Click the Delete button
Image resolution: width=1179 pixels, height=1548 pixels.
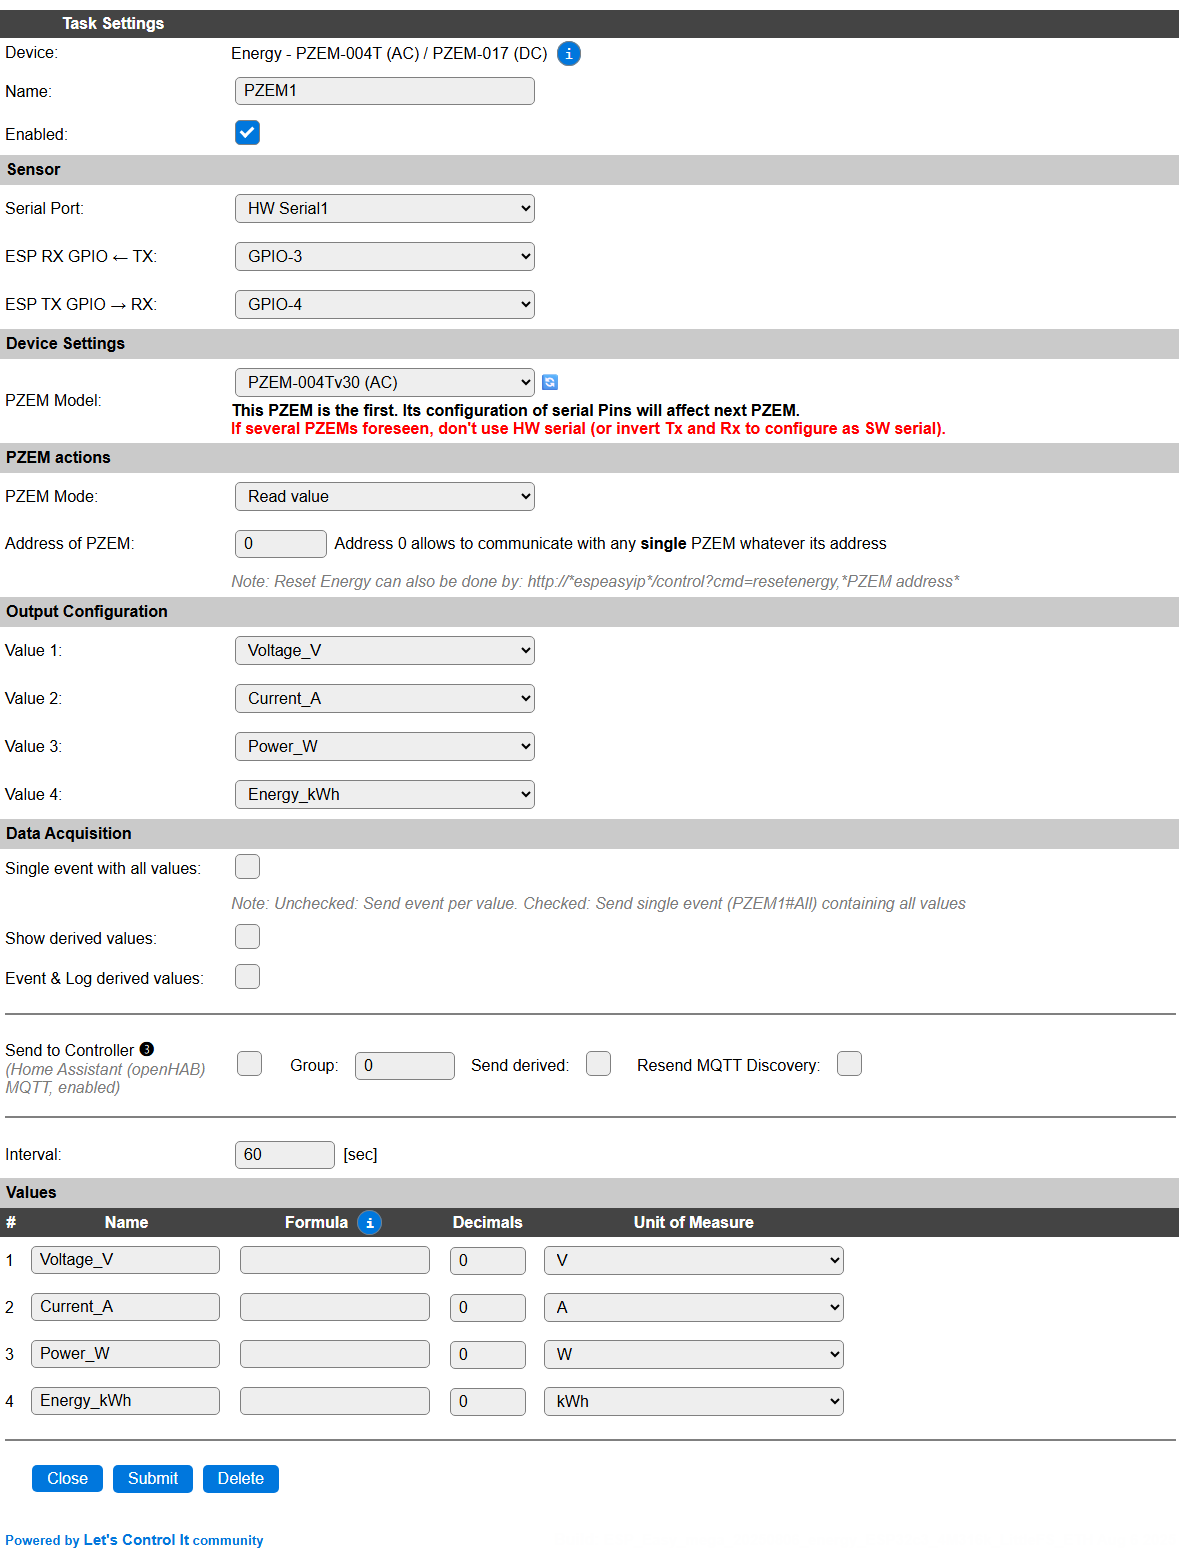tap(241, 1478)
